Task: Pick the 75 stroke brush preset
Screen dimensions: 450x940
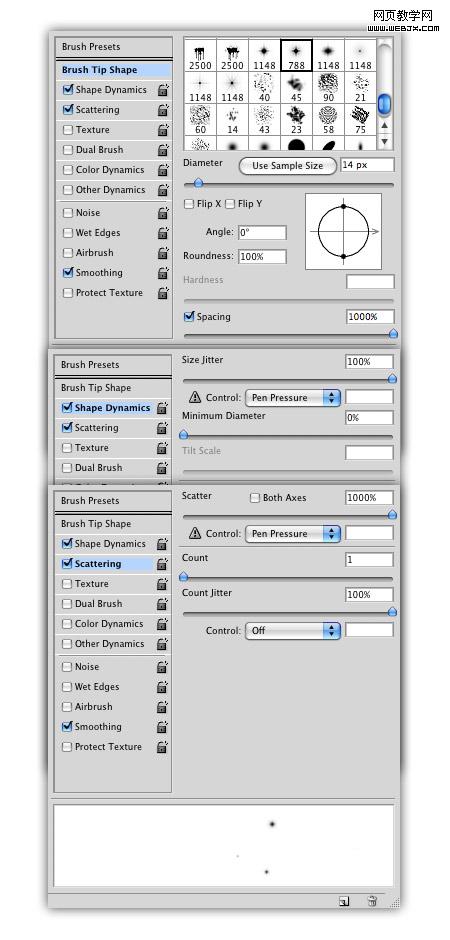Action: pyautogui.click(x=360, y=119)
